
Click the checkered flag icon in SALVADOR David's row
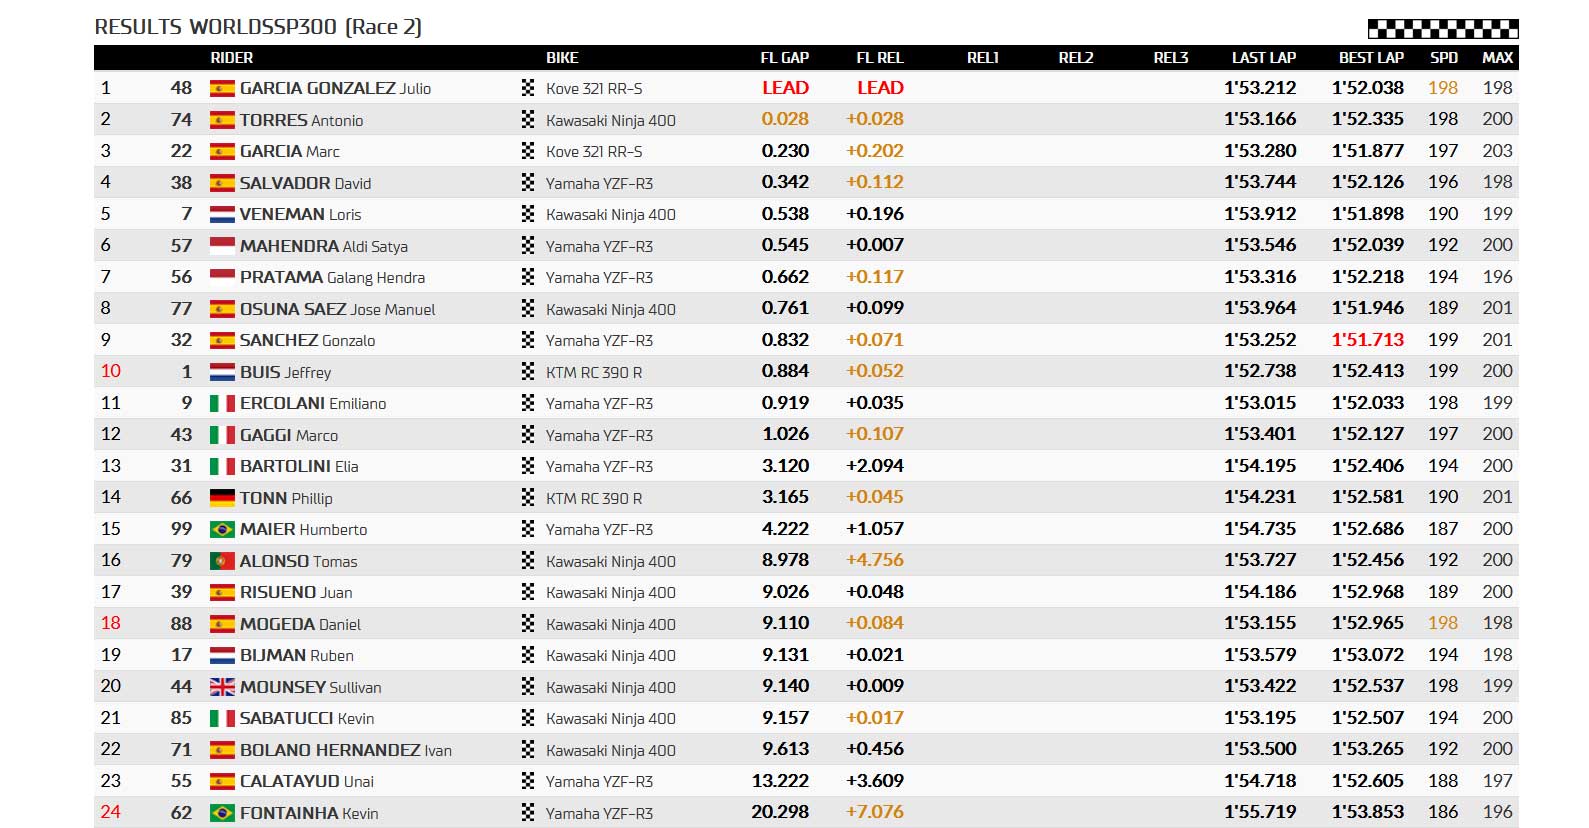pyautogui.click(x=528, y=183)
